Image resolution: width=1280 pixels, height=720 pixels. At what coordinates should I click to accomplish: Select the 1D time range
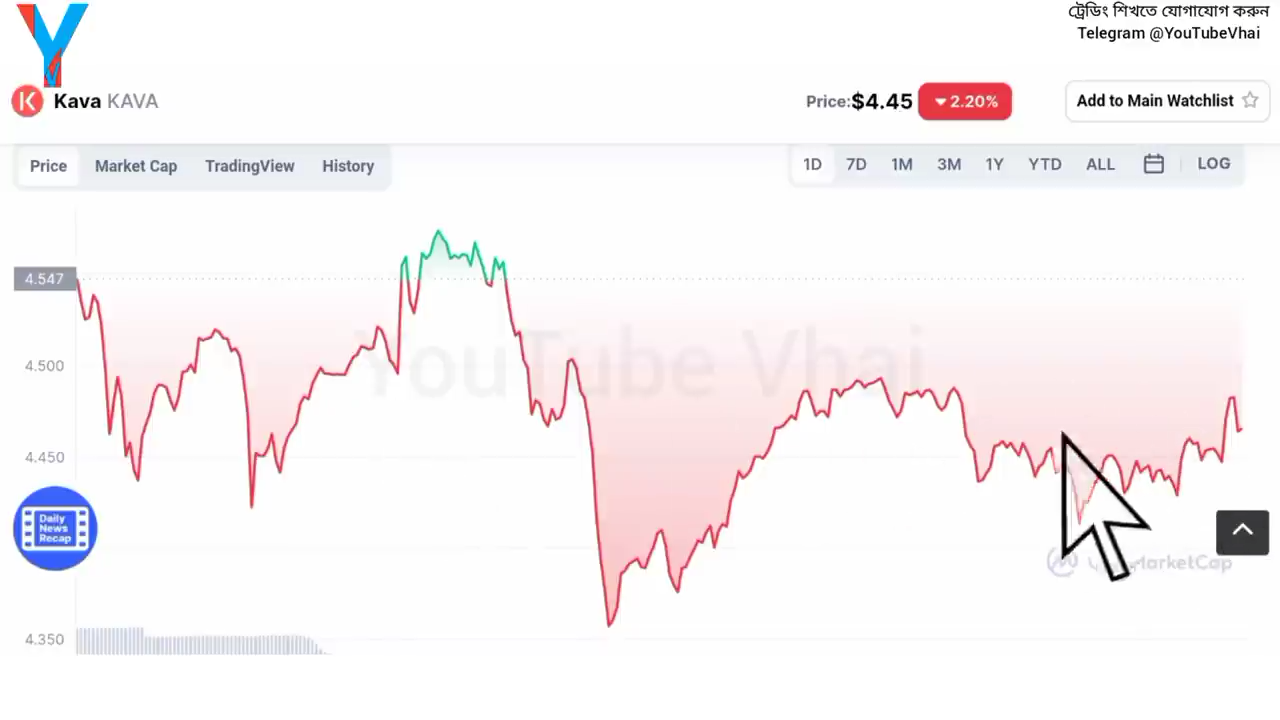(x=812, y=164)
